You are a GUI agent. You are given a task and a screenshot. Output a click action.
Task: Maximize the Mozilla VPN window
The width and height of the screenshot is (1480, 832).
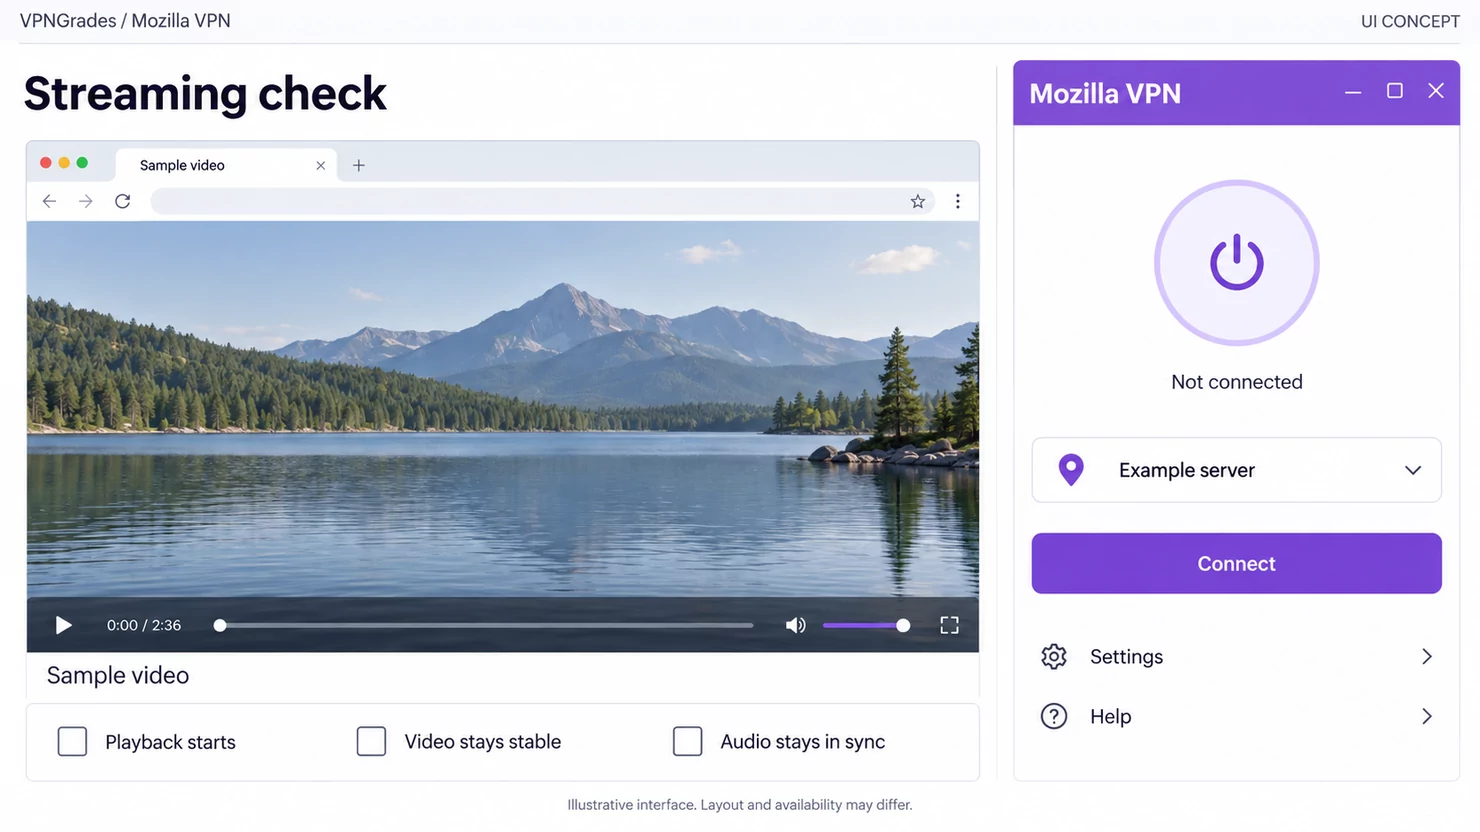1395,91
